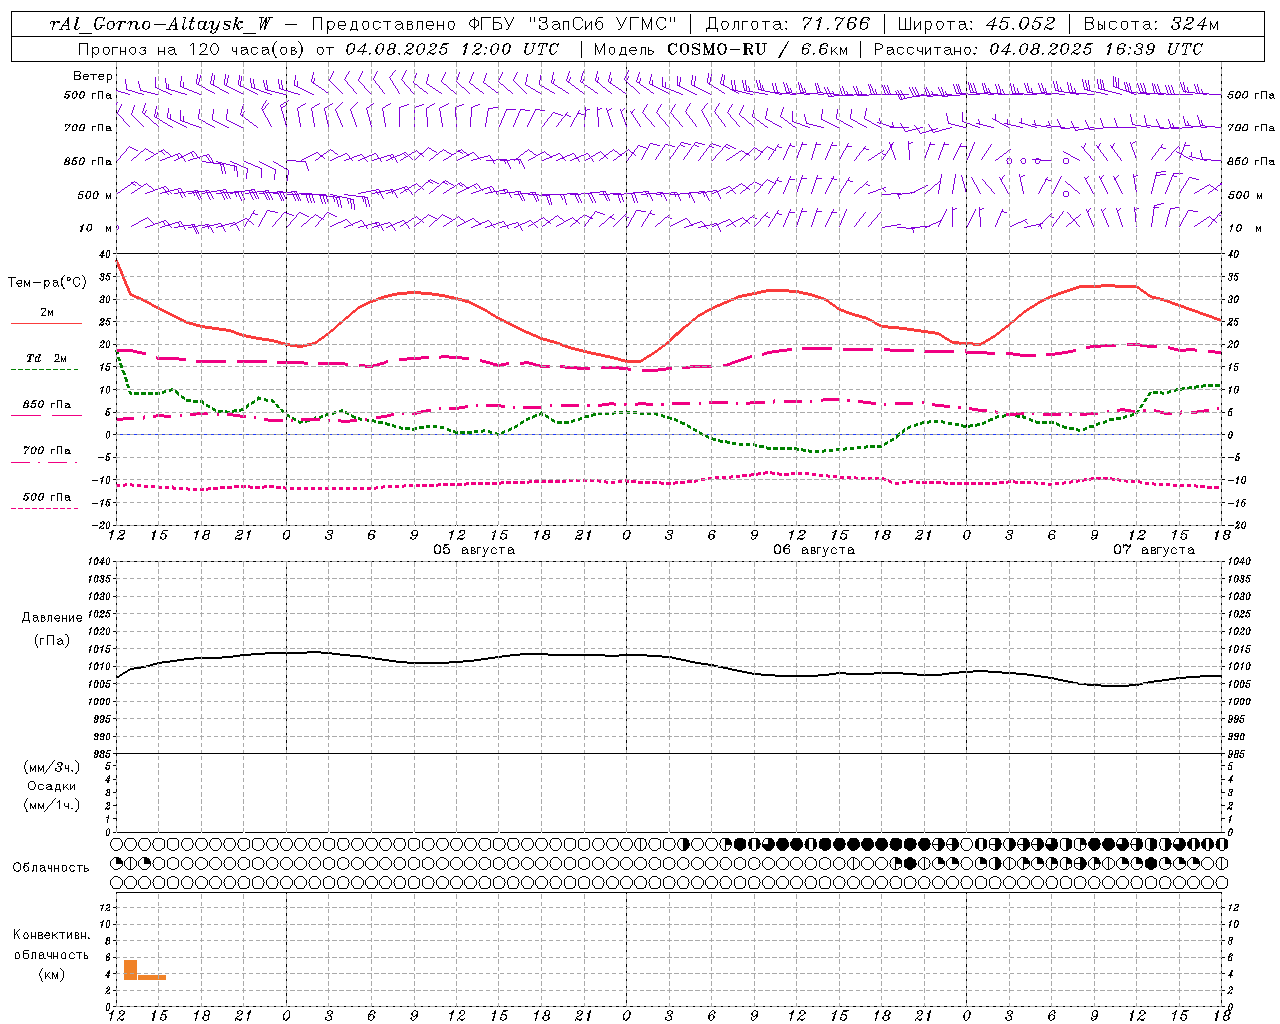The width and height of the screenshot is (1280, 1024).
Task: Click the (мм/3ч.) precipitation unit label
Action: (x=52, y=767)
